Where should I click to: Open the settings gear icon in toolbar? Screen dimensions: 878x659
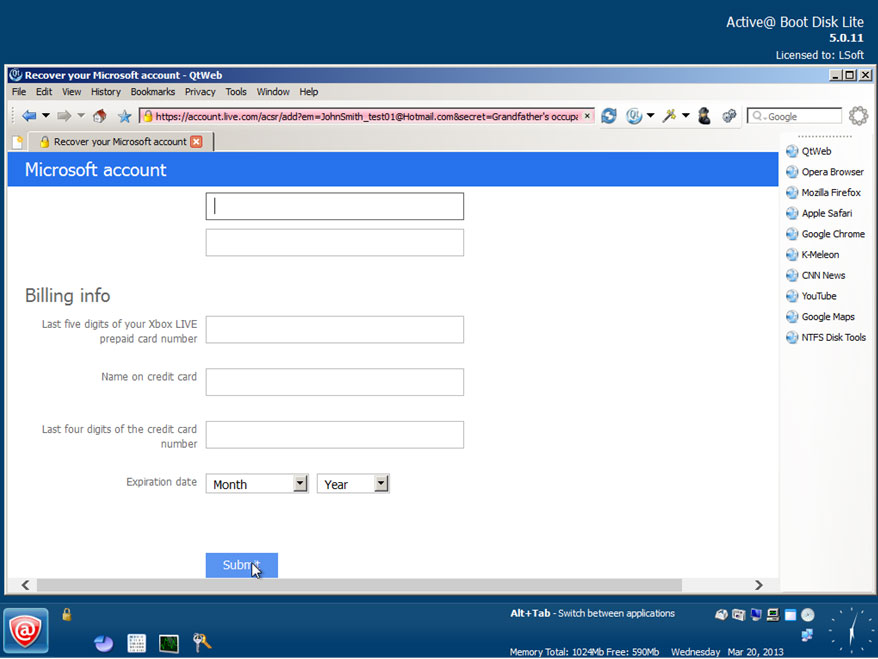[x=858, y=116]
